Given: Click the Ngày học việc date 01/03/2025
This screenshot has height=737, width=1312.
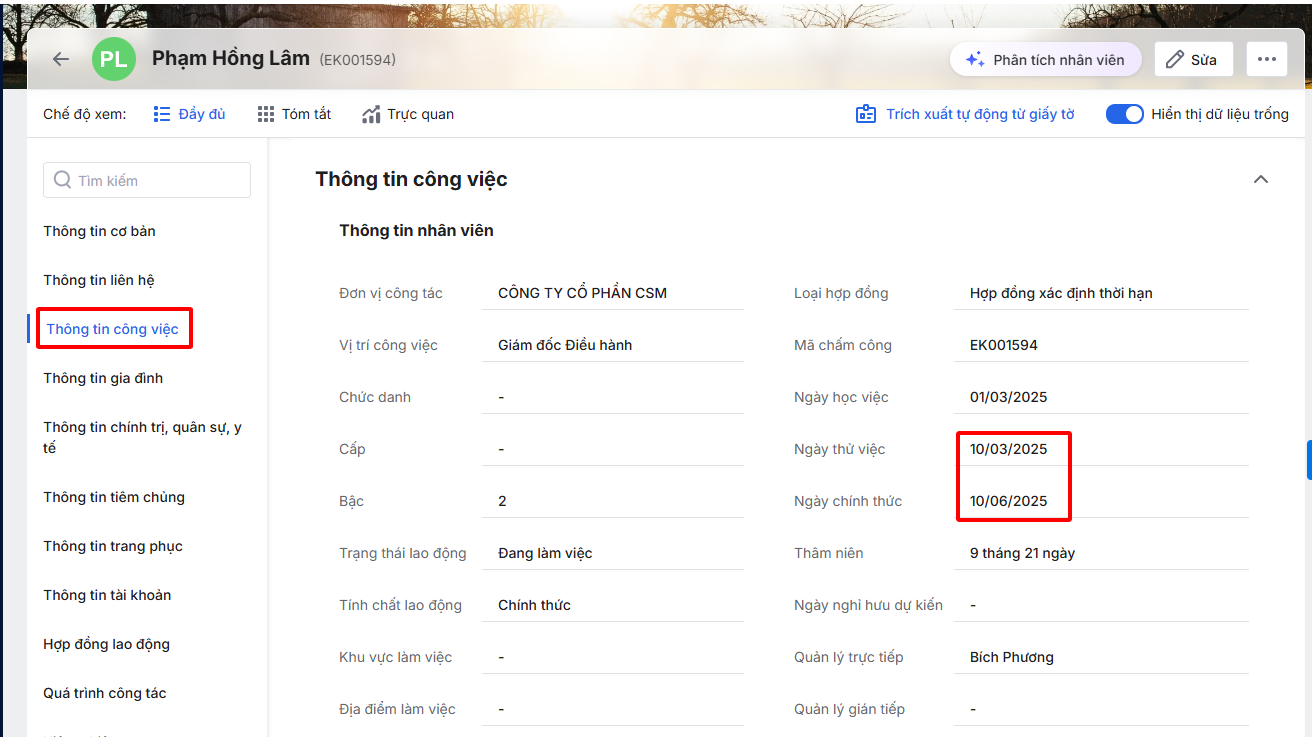Looking at the screenshot, I should (x=1009, y=397).
